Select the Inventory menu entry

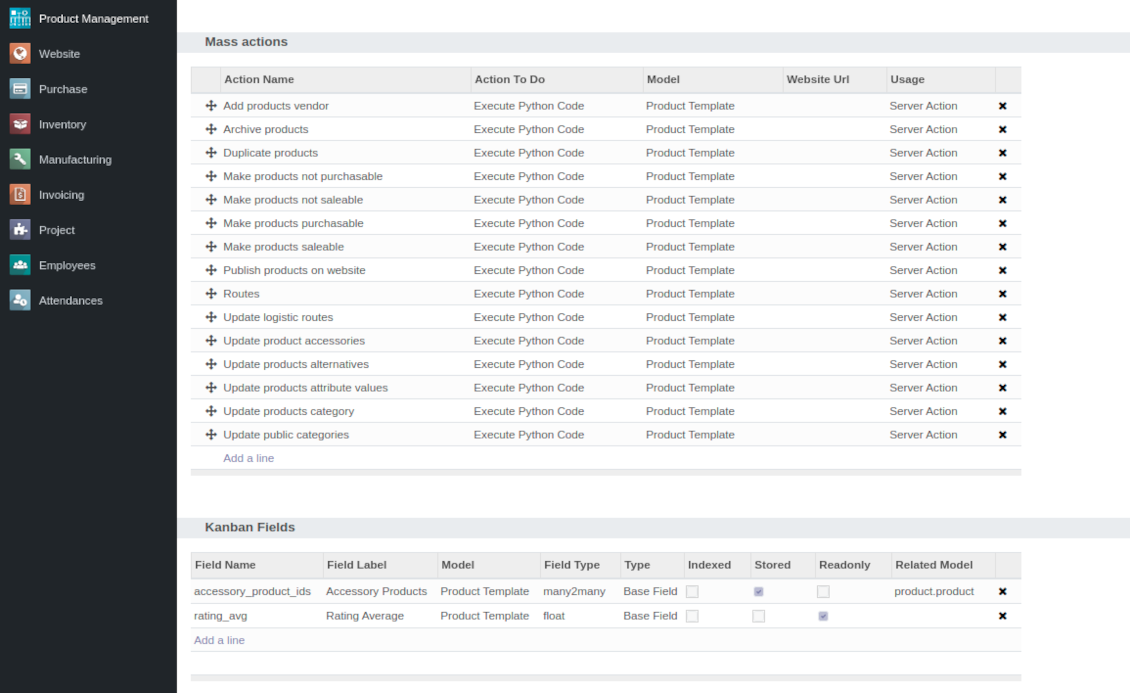[x=62, y=125]
